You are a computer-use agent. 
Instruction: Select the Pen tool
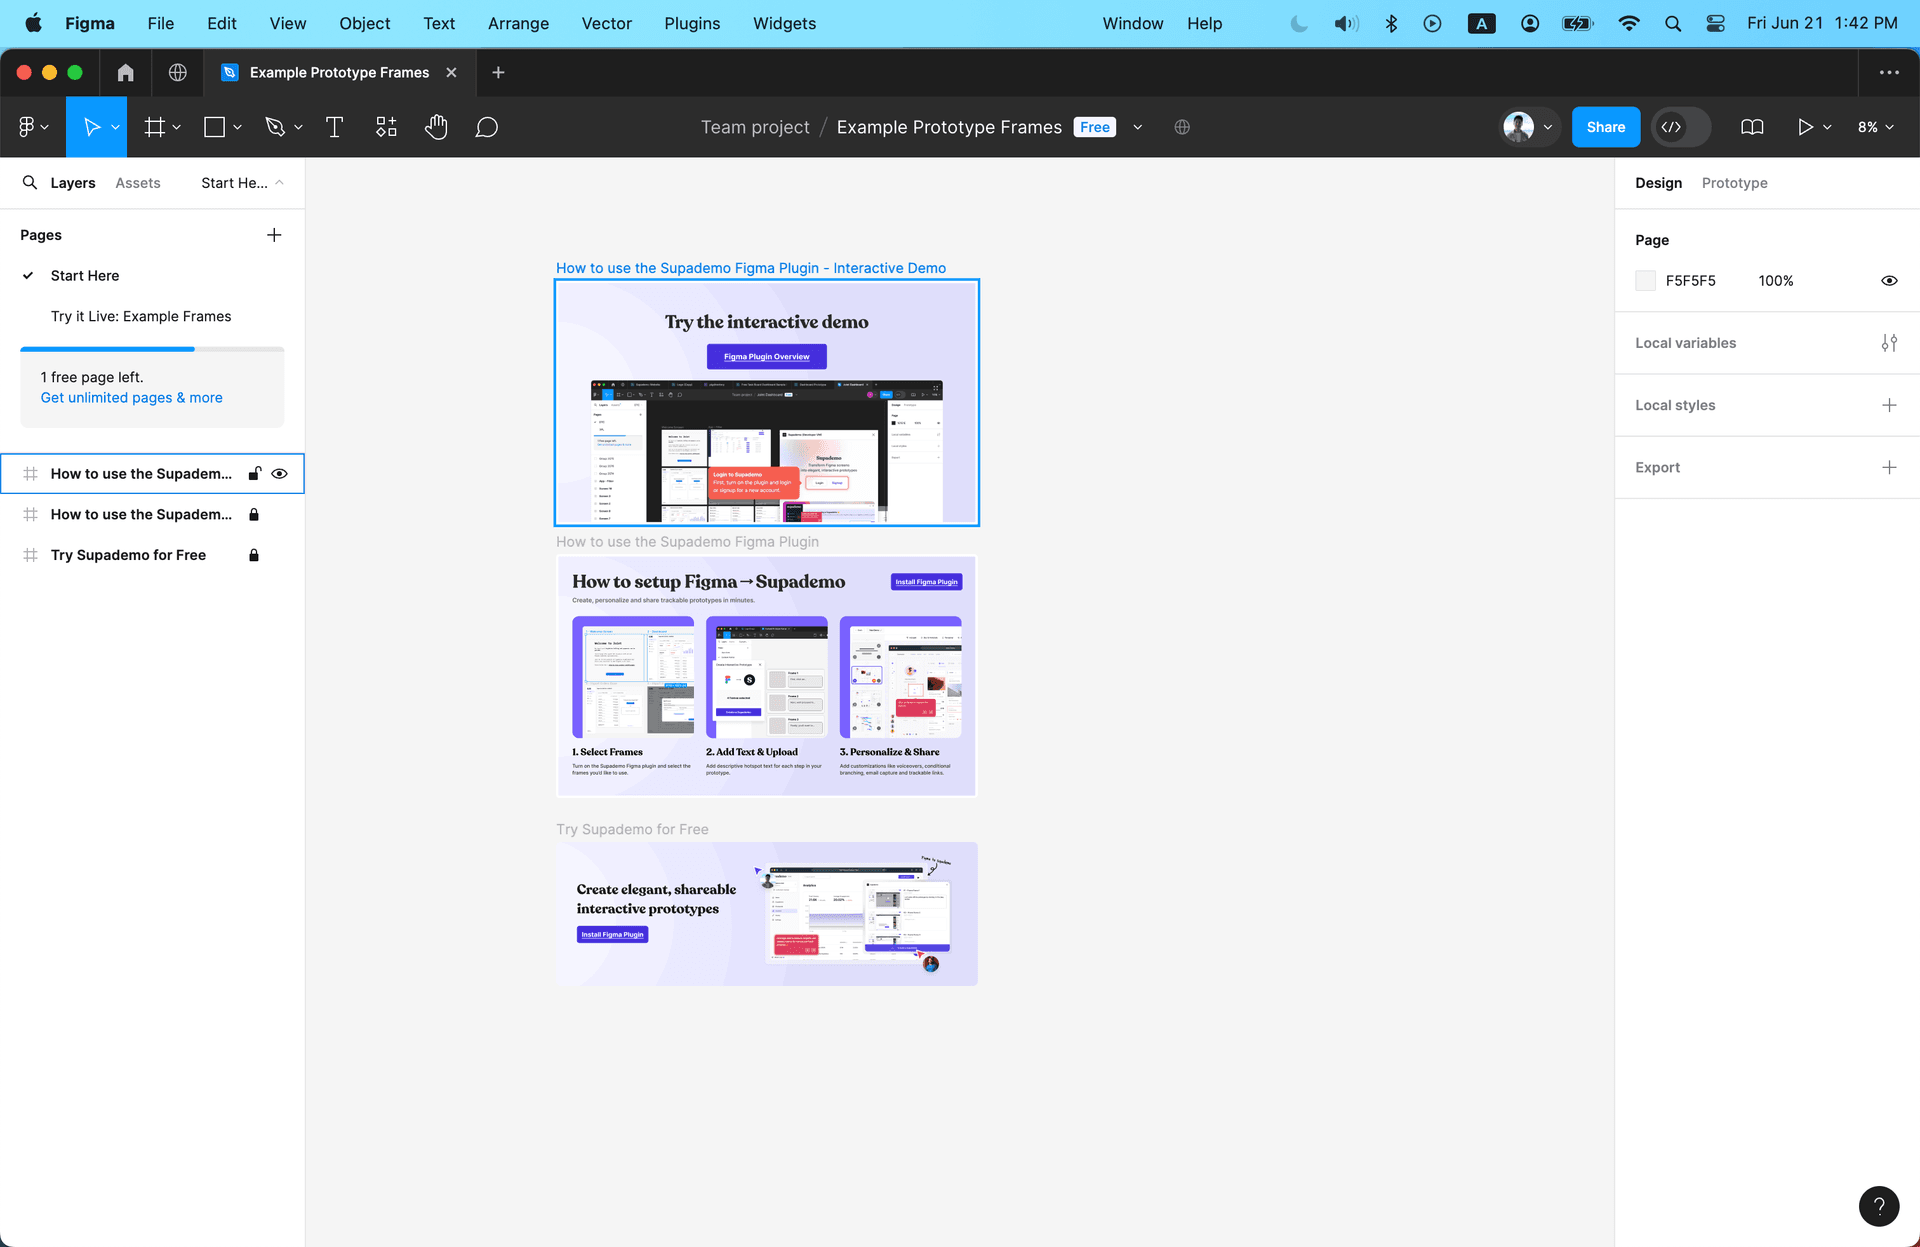[275, 127]
